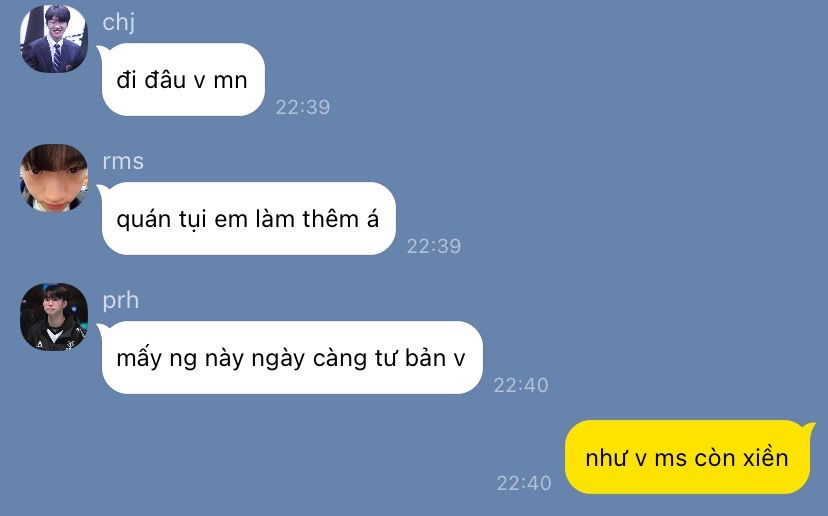Click the 22:40 timestamp beside the yellow bubble
Viewport: 828px width, 516px height.
pyautogui.click(x=524, y=483)
